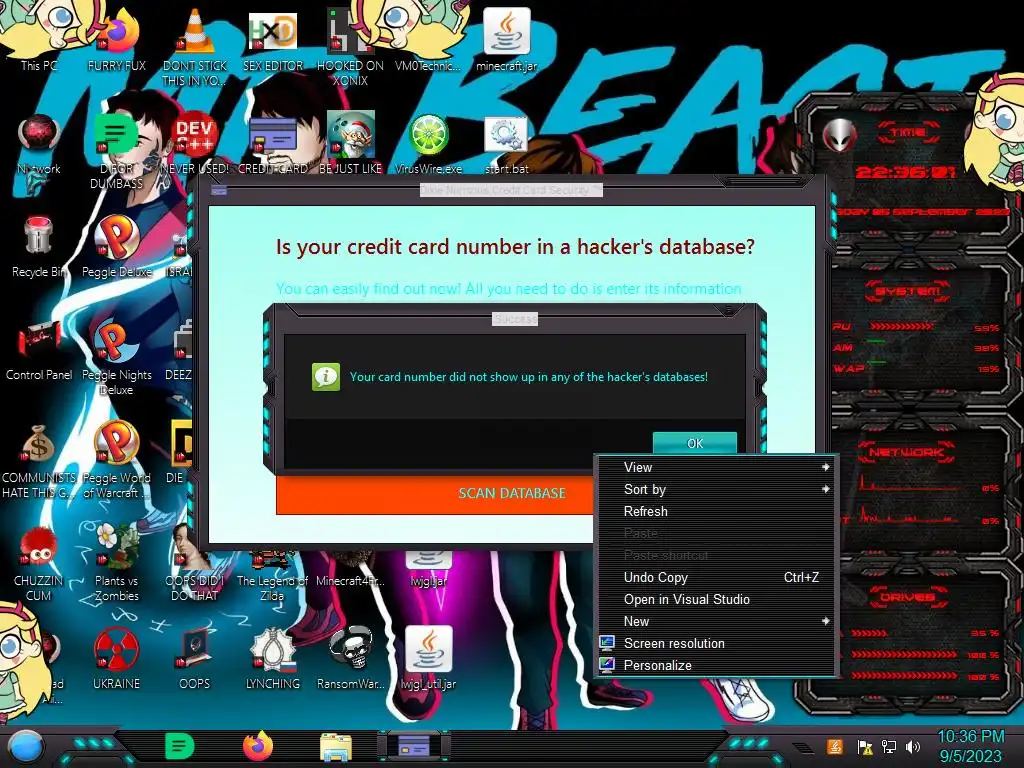Select the RansomWar skull icon

tap(351, 660)
